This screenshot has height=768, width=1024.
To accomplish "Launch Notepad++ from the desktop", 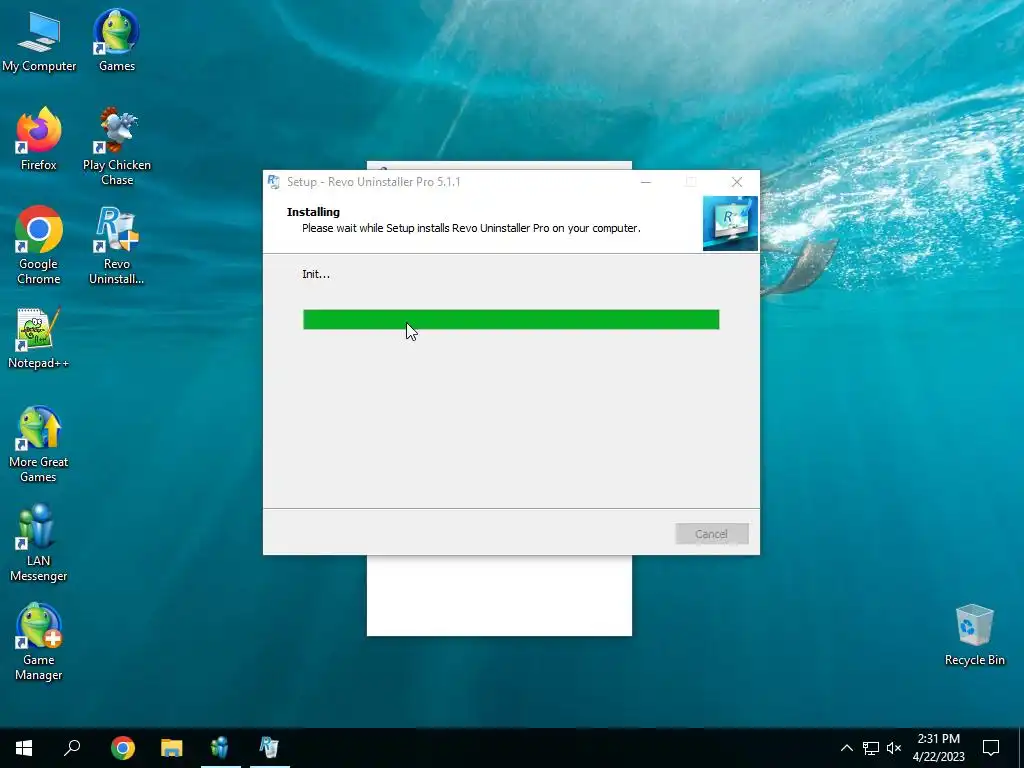I will point(39,338).
